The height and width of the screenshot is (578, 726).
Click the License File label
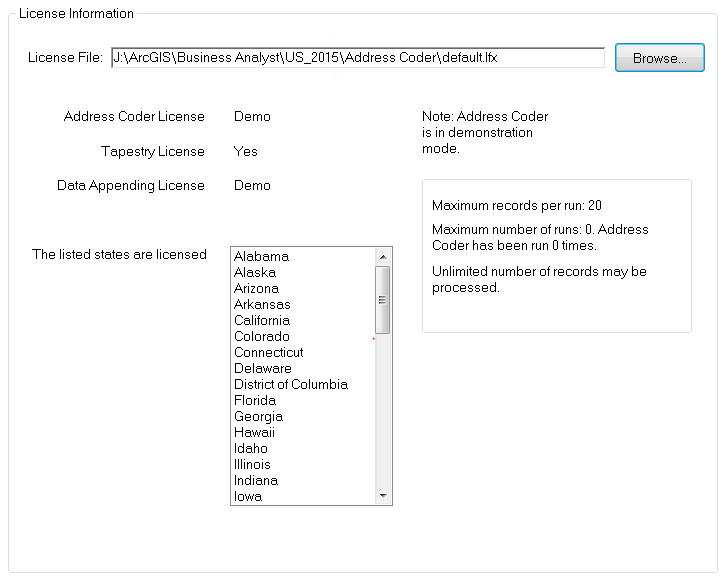pos(65,57)
